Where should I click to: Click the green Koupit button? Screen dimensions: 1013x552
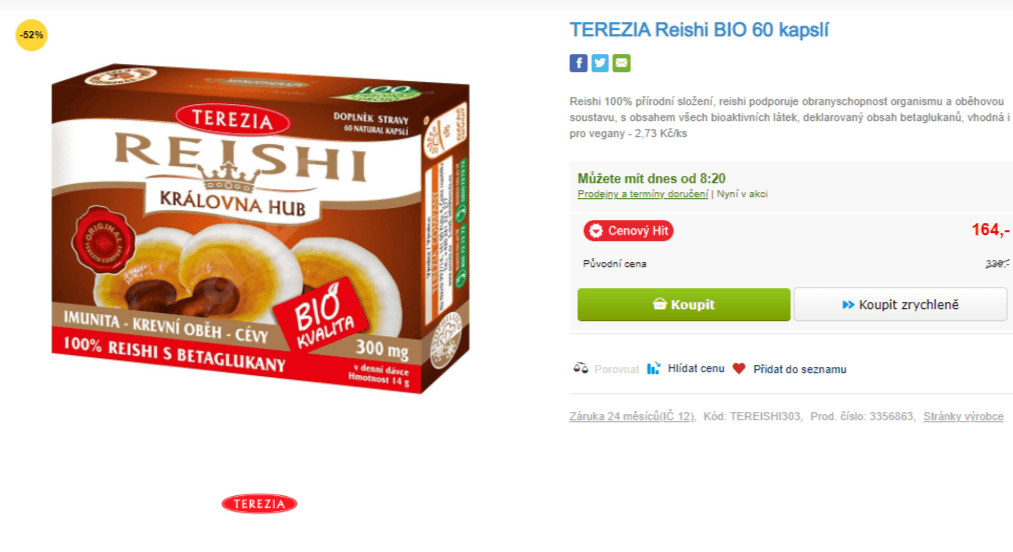coord(684,304)
